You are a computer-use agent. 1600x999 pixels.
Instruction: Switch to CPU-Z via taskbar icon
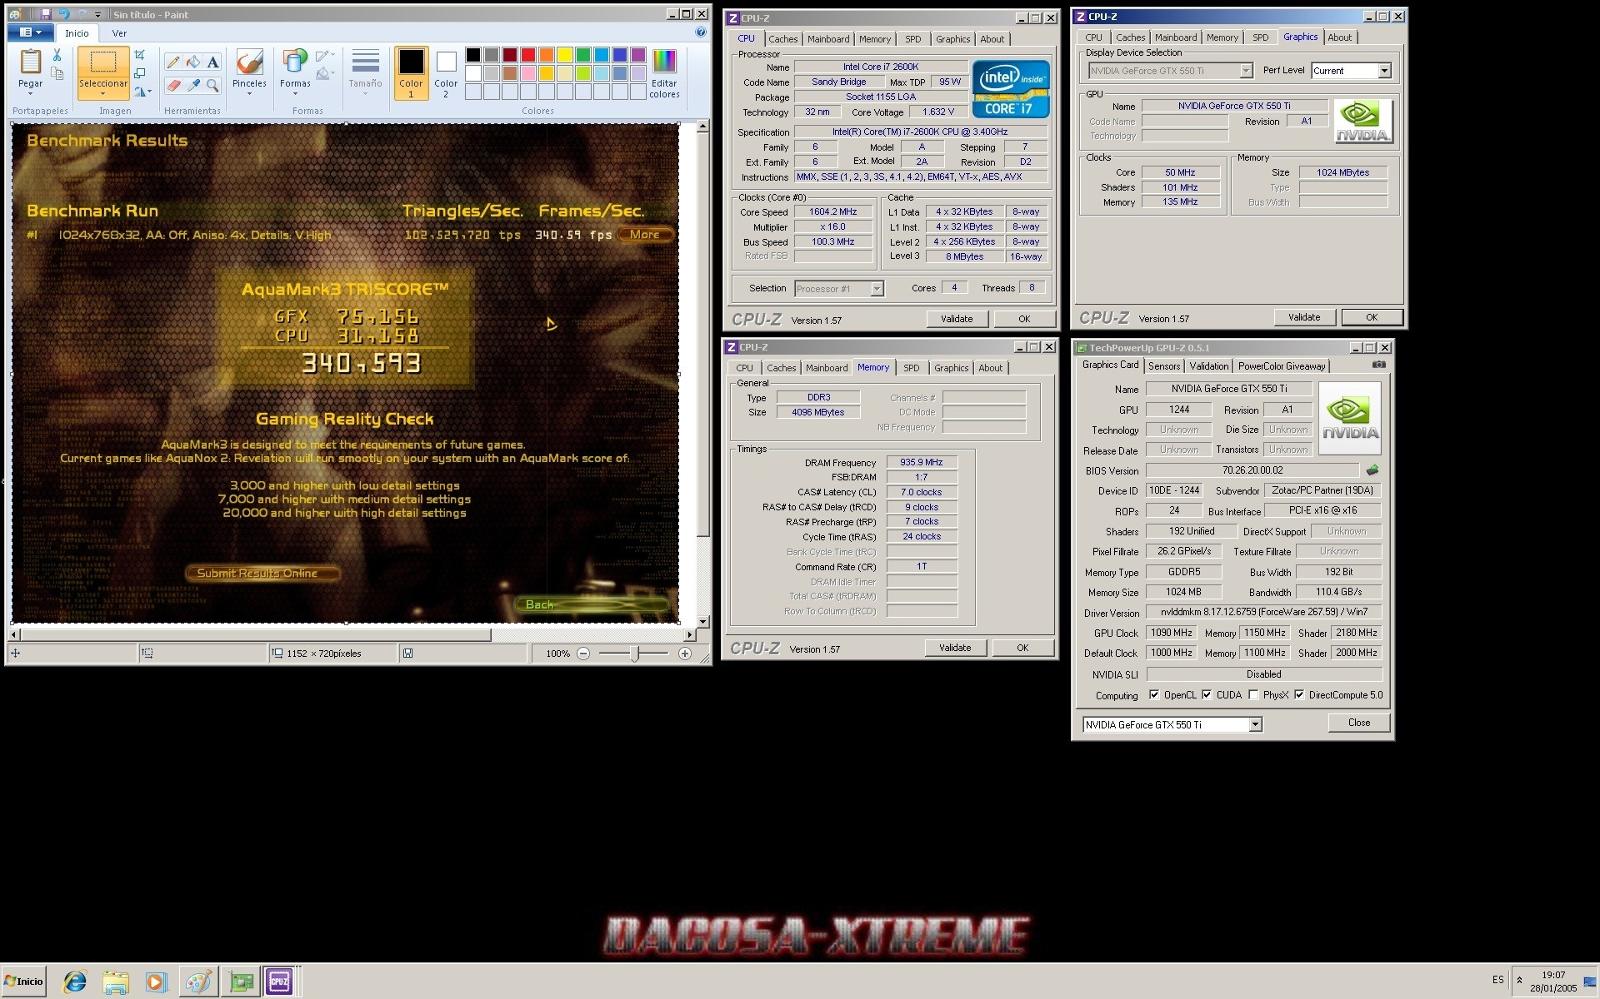pos(279,982)
